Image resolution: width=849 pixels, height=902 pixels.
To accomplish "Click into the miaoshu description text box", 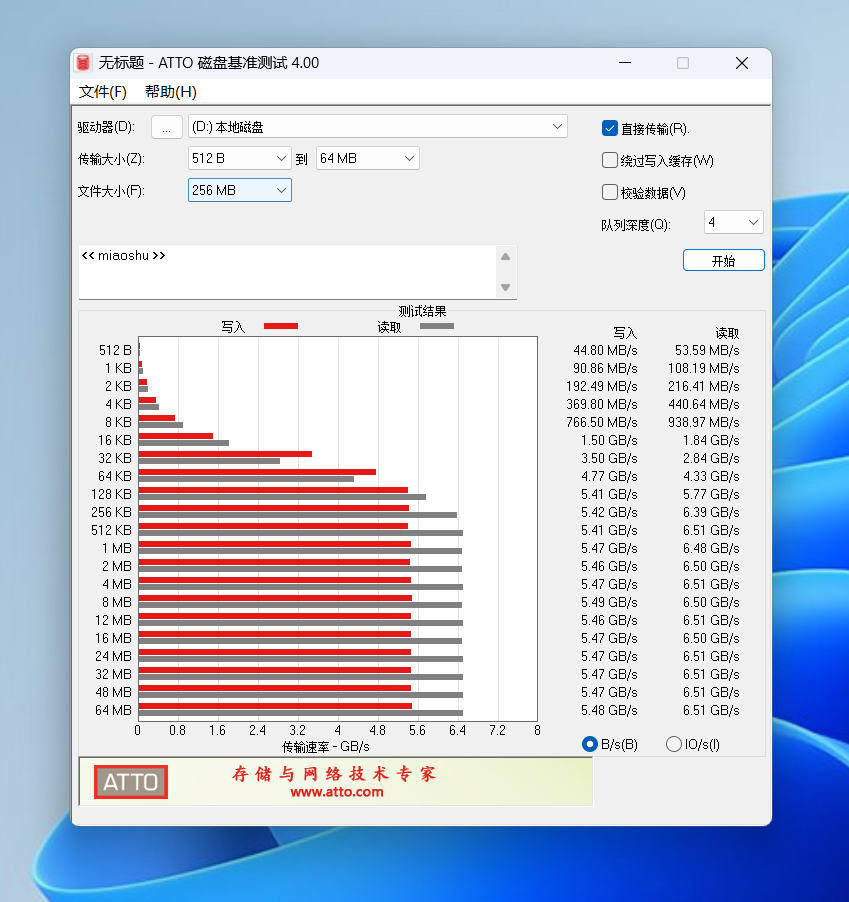I will [x=286, y=272].
